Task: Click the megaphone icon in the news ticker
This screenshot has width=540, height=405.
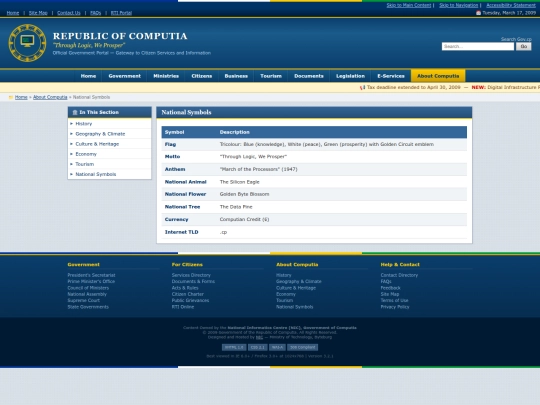Action: tap(362, 87)
